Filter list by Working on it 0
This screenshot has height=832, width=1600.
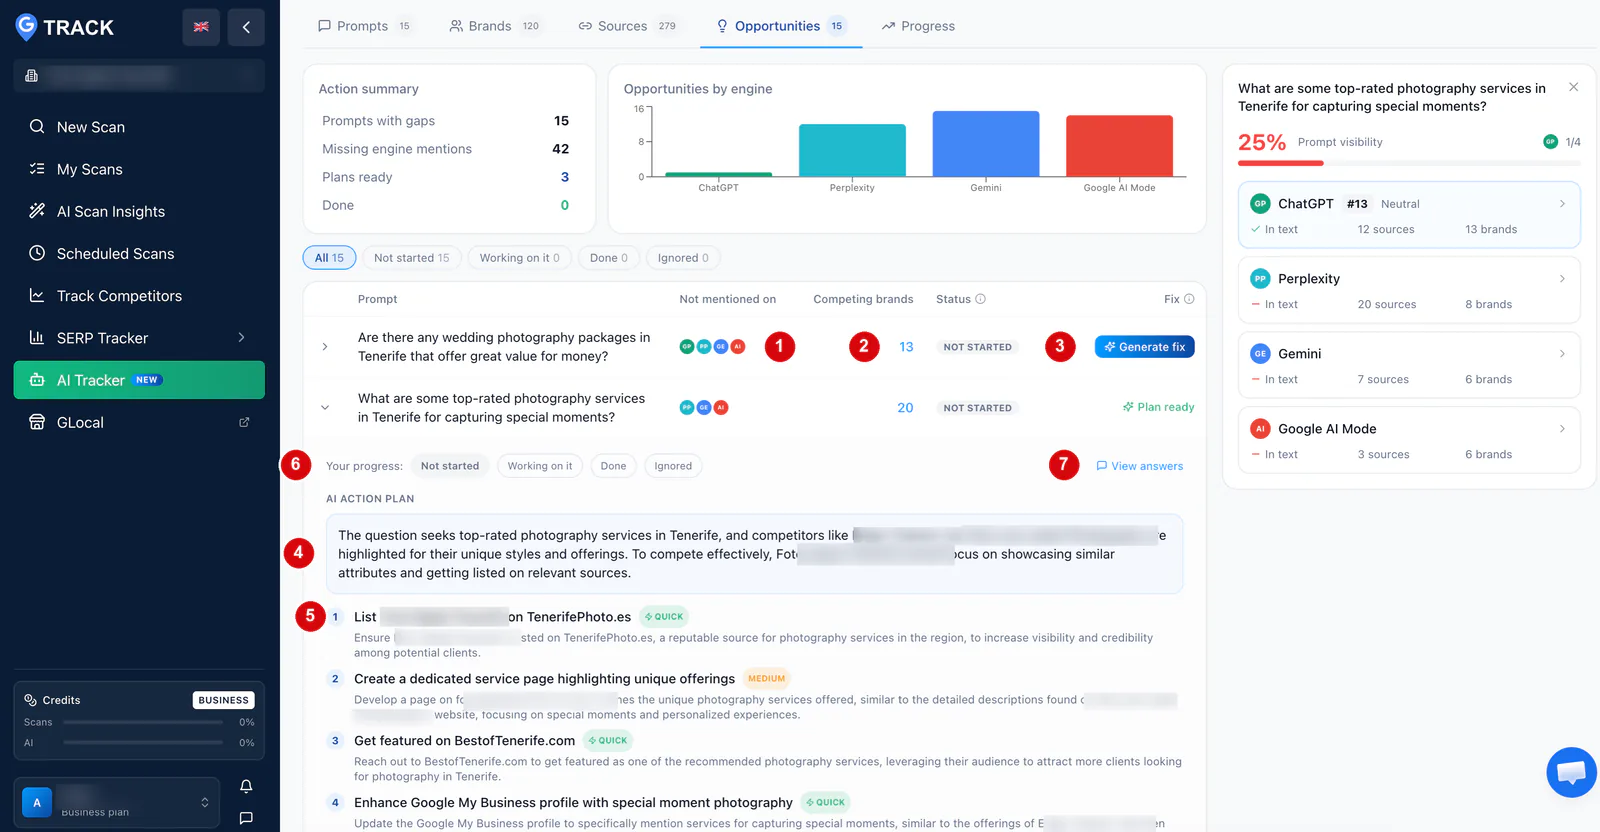click(519, 258)
